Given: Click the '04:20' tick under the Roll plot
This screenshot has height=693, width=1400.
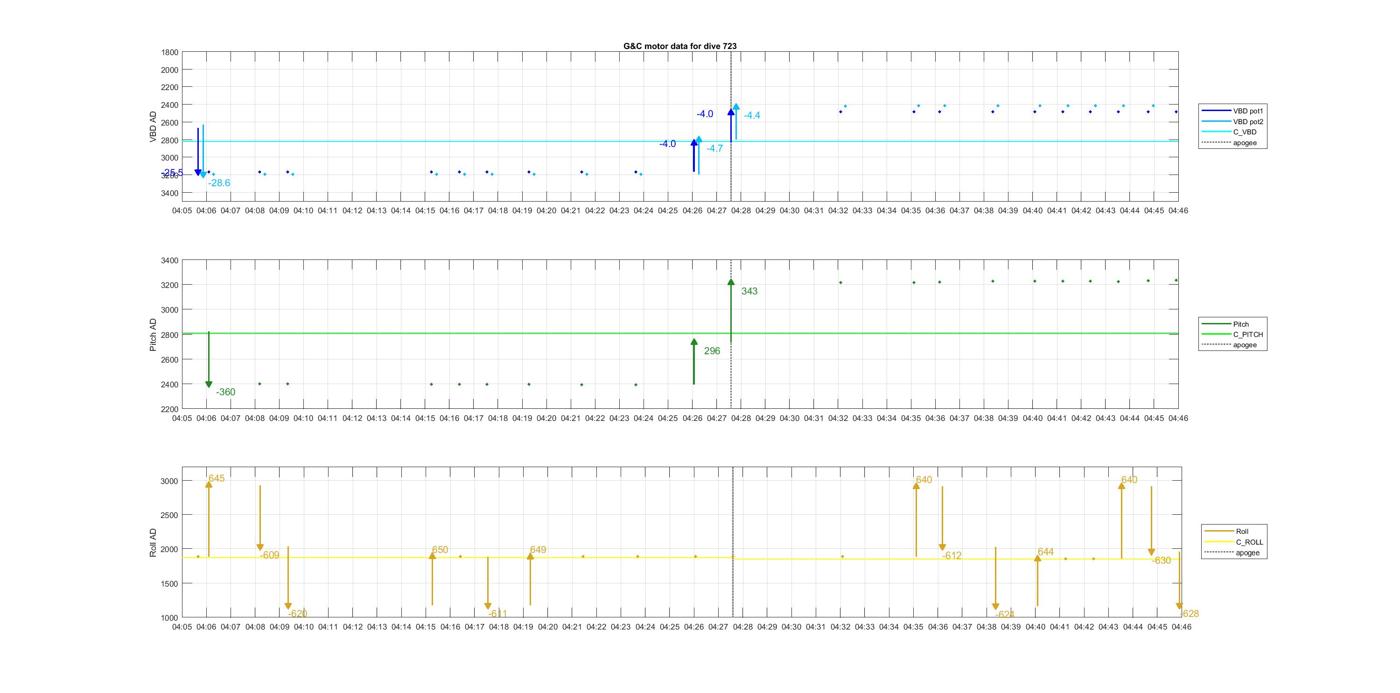Looking at the screenshot, I should pyautogui.click(x=547, y=627).
